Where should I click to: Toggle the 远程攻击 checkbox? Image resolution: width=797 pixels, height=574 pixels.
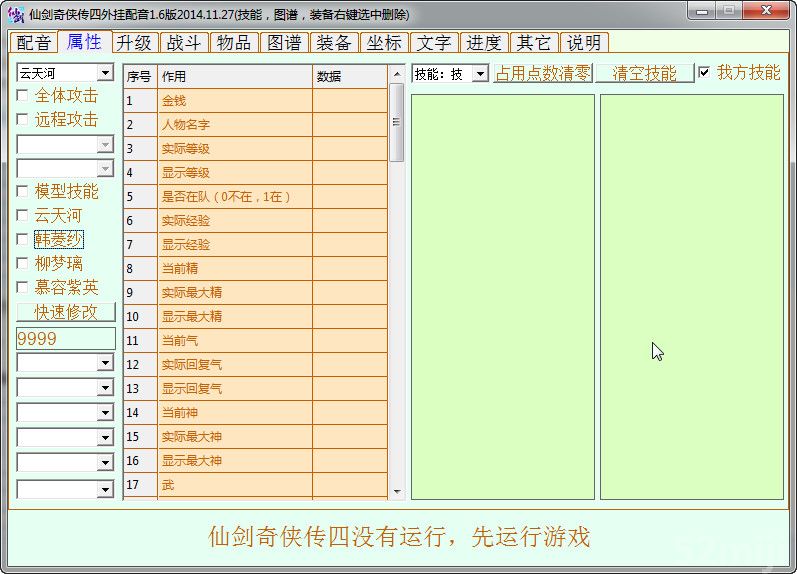pyautogui.click(x=23, y=120)
